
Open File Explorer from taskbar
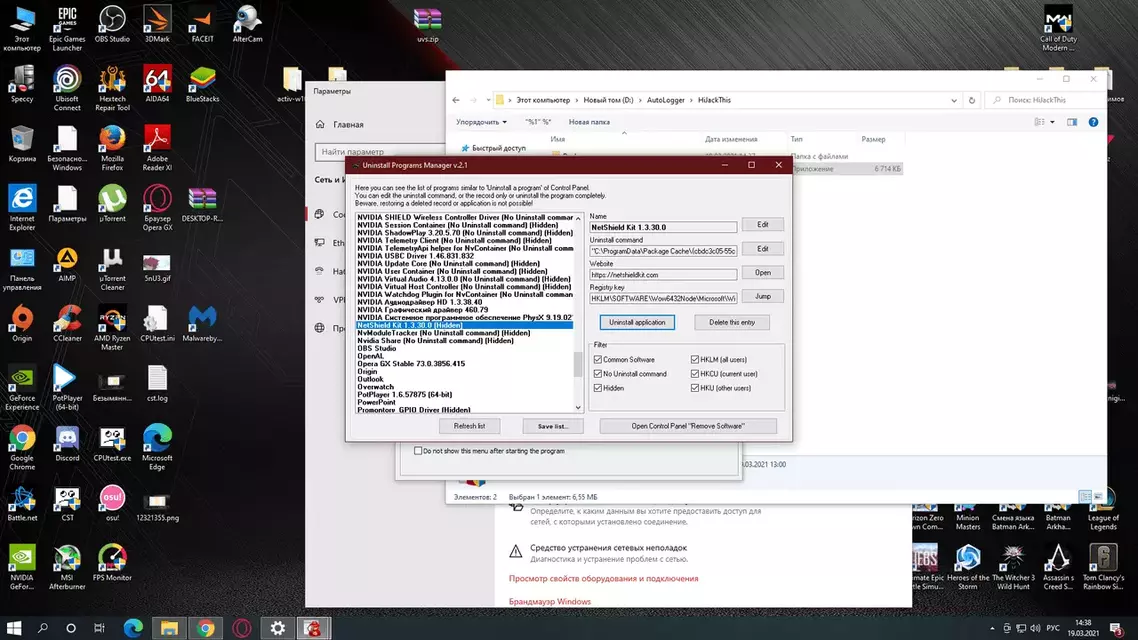click(x=169, y=628)
